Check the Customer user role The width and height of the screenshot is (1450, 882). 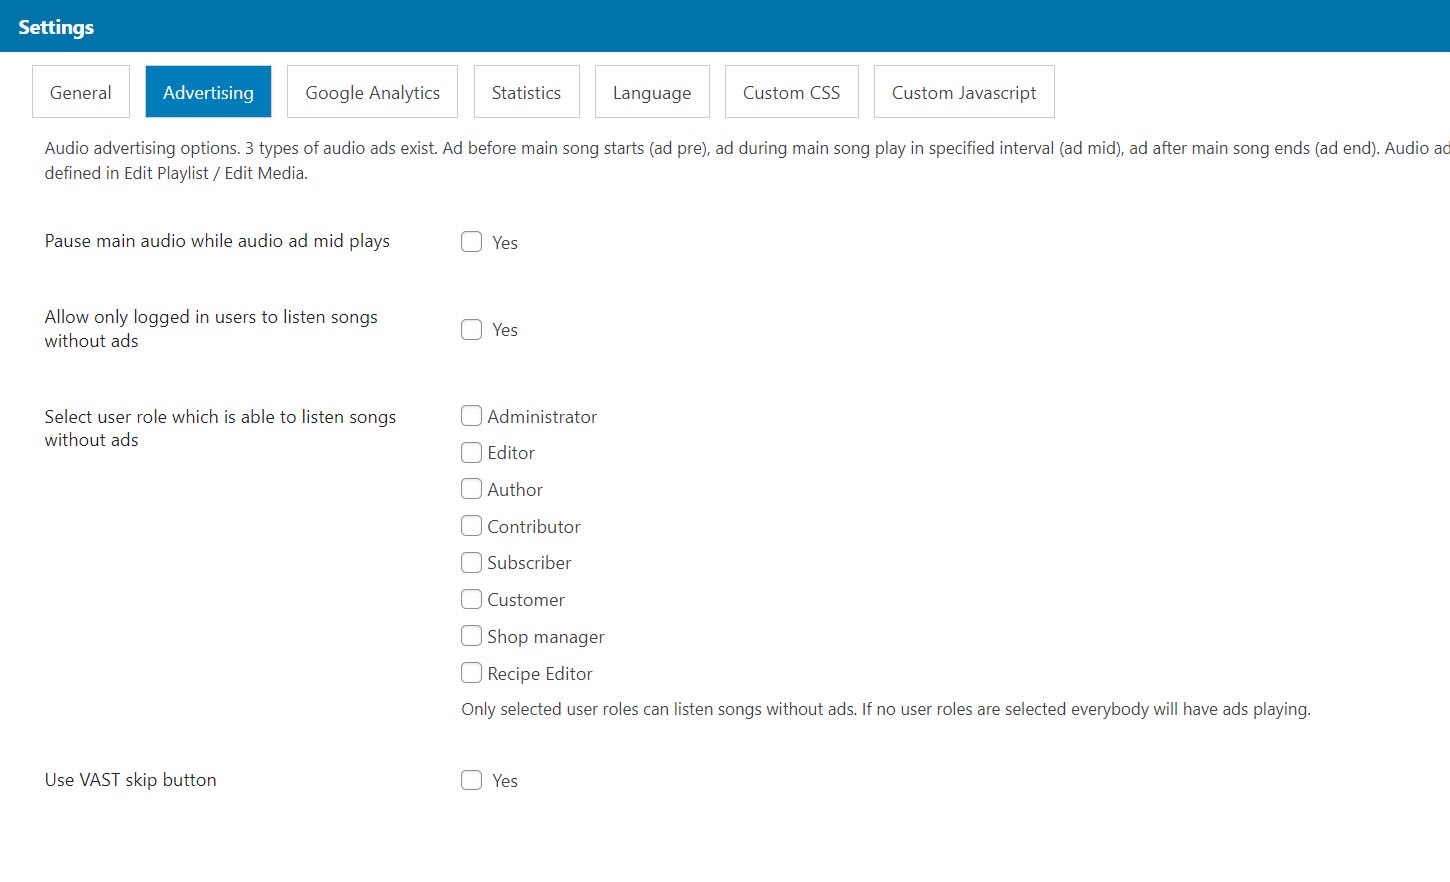click(471, 599)
